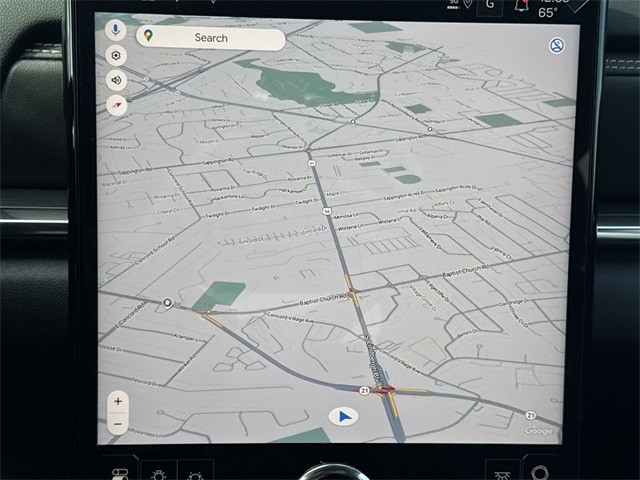
Task: Open notifications via the bell icon
Action: 521,5
